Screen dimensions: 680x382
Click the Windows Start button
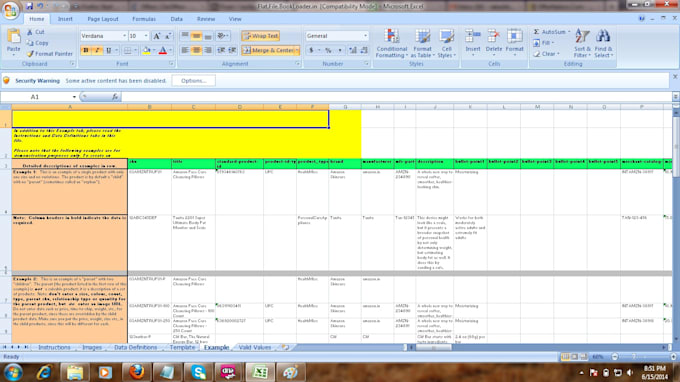coord(13,372)
